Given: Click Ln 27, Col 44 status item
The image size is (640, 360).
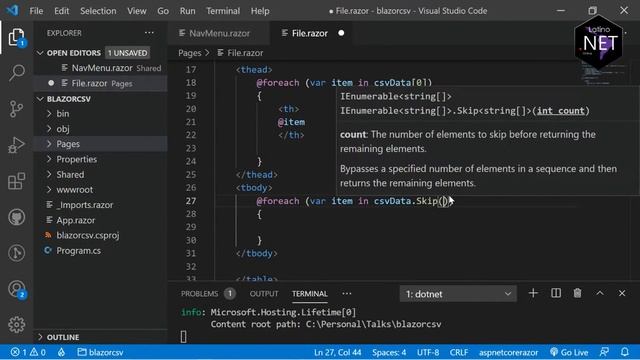Looking at the screenshot, I should [338, 352].
